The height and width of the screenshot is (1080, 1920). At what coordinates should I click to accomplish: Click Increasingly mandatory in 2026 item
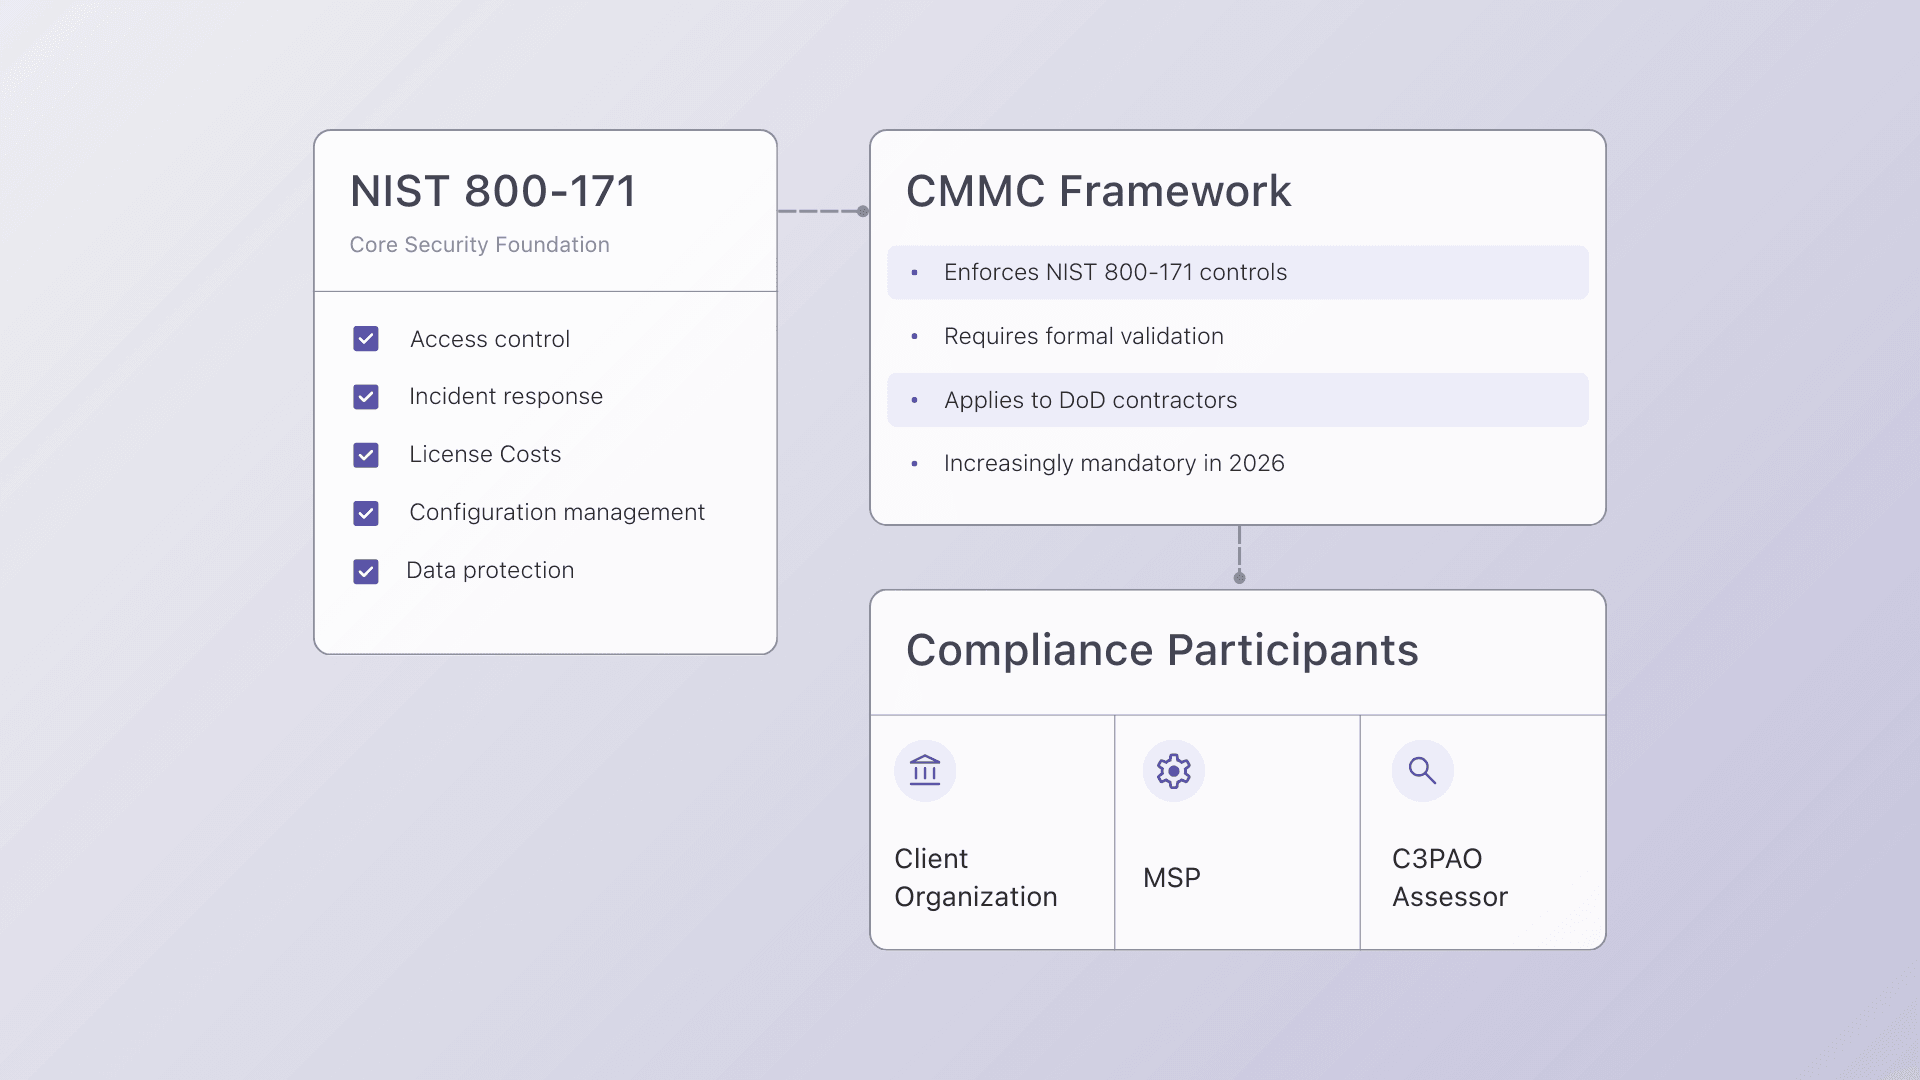coord(1113,463)
